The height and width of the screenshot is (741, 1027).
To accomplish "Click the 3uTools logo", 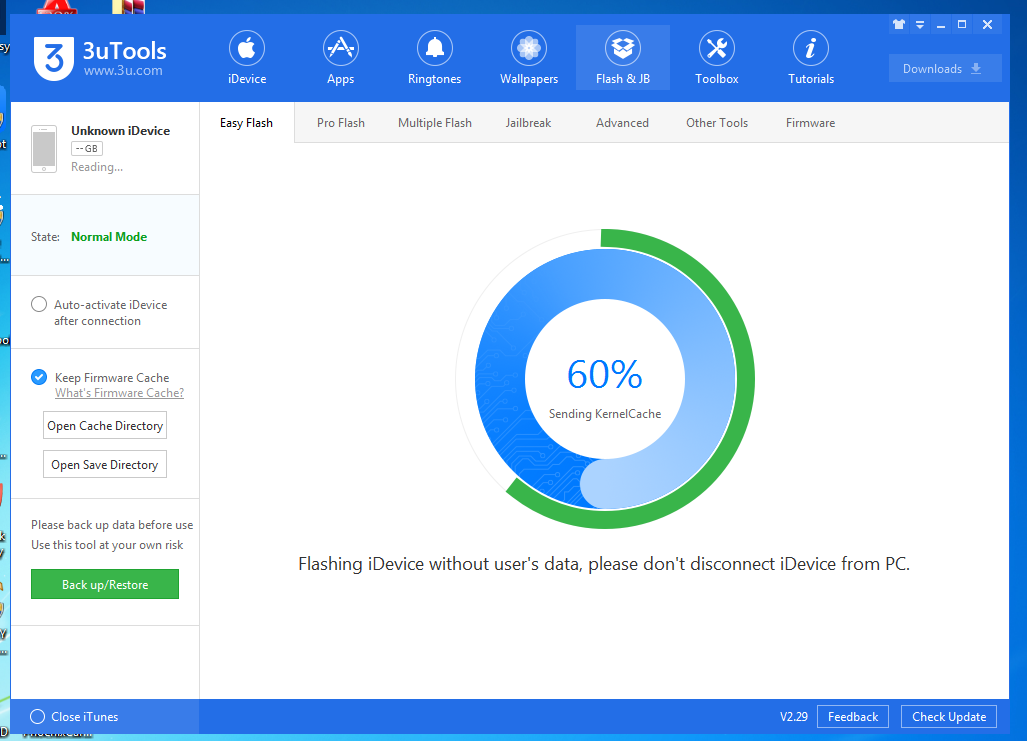I will [x=54, y=58].
